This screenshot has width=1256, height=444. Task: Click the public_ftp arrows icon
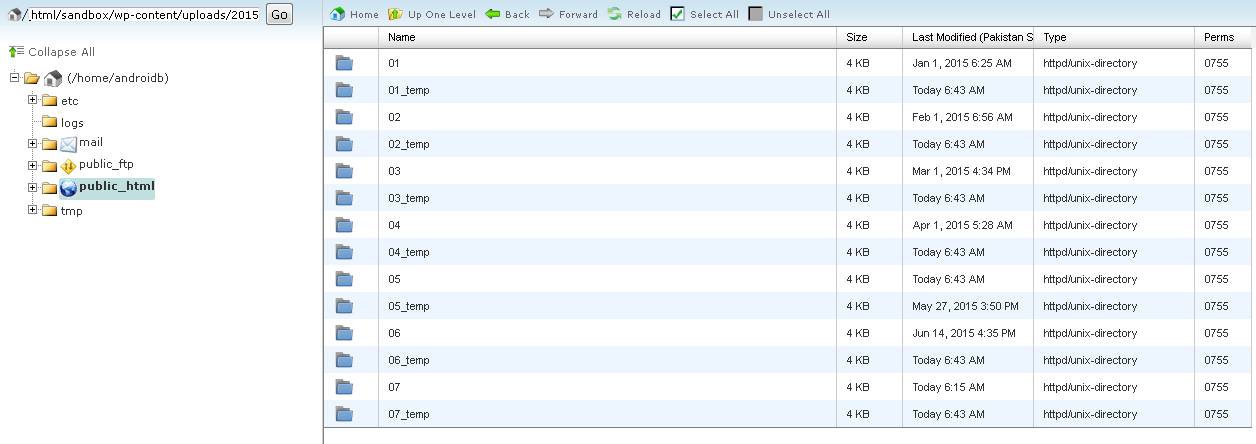pos(68,165)
